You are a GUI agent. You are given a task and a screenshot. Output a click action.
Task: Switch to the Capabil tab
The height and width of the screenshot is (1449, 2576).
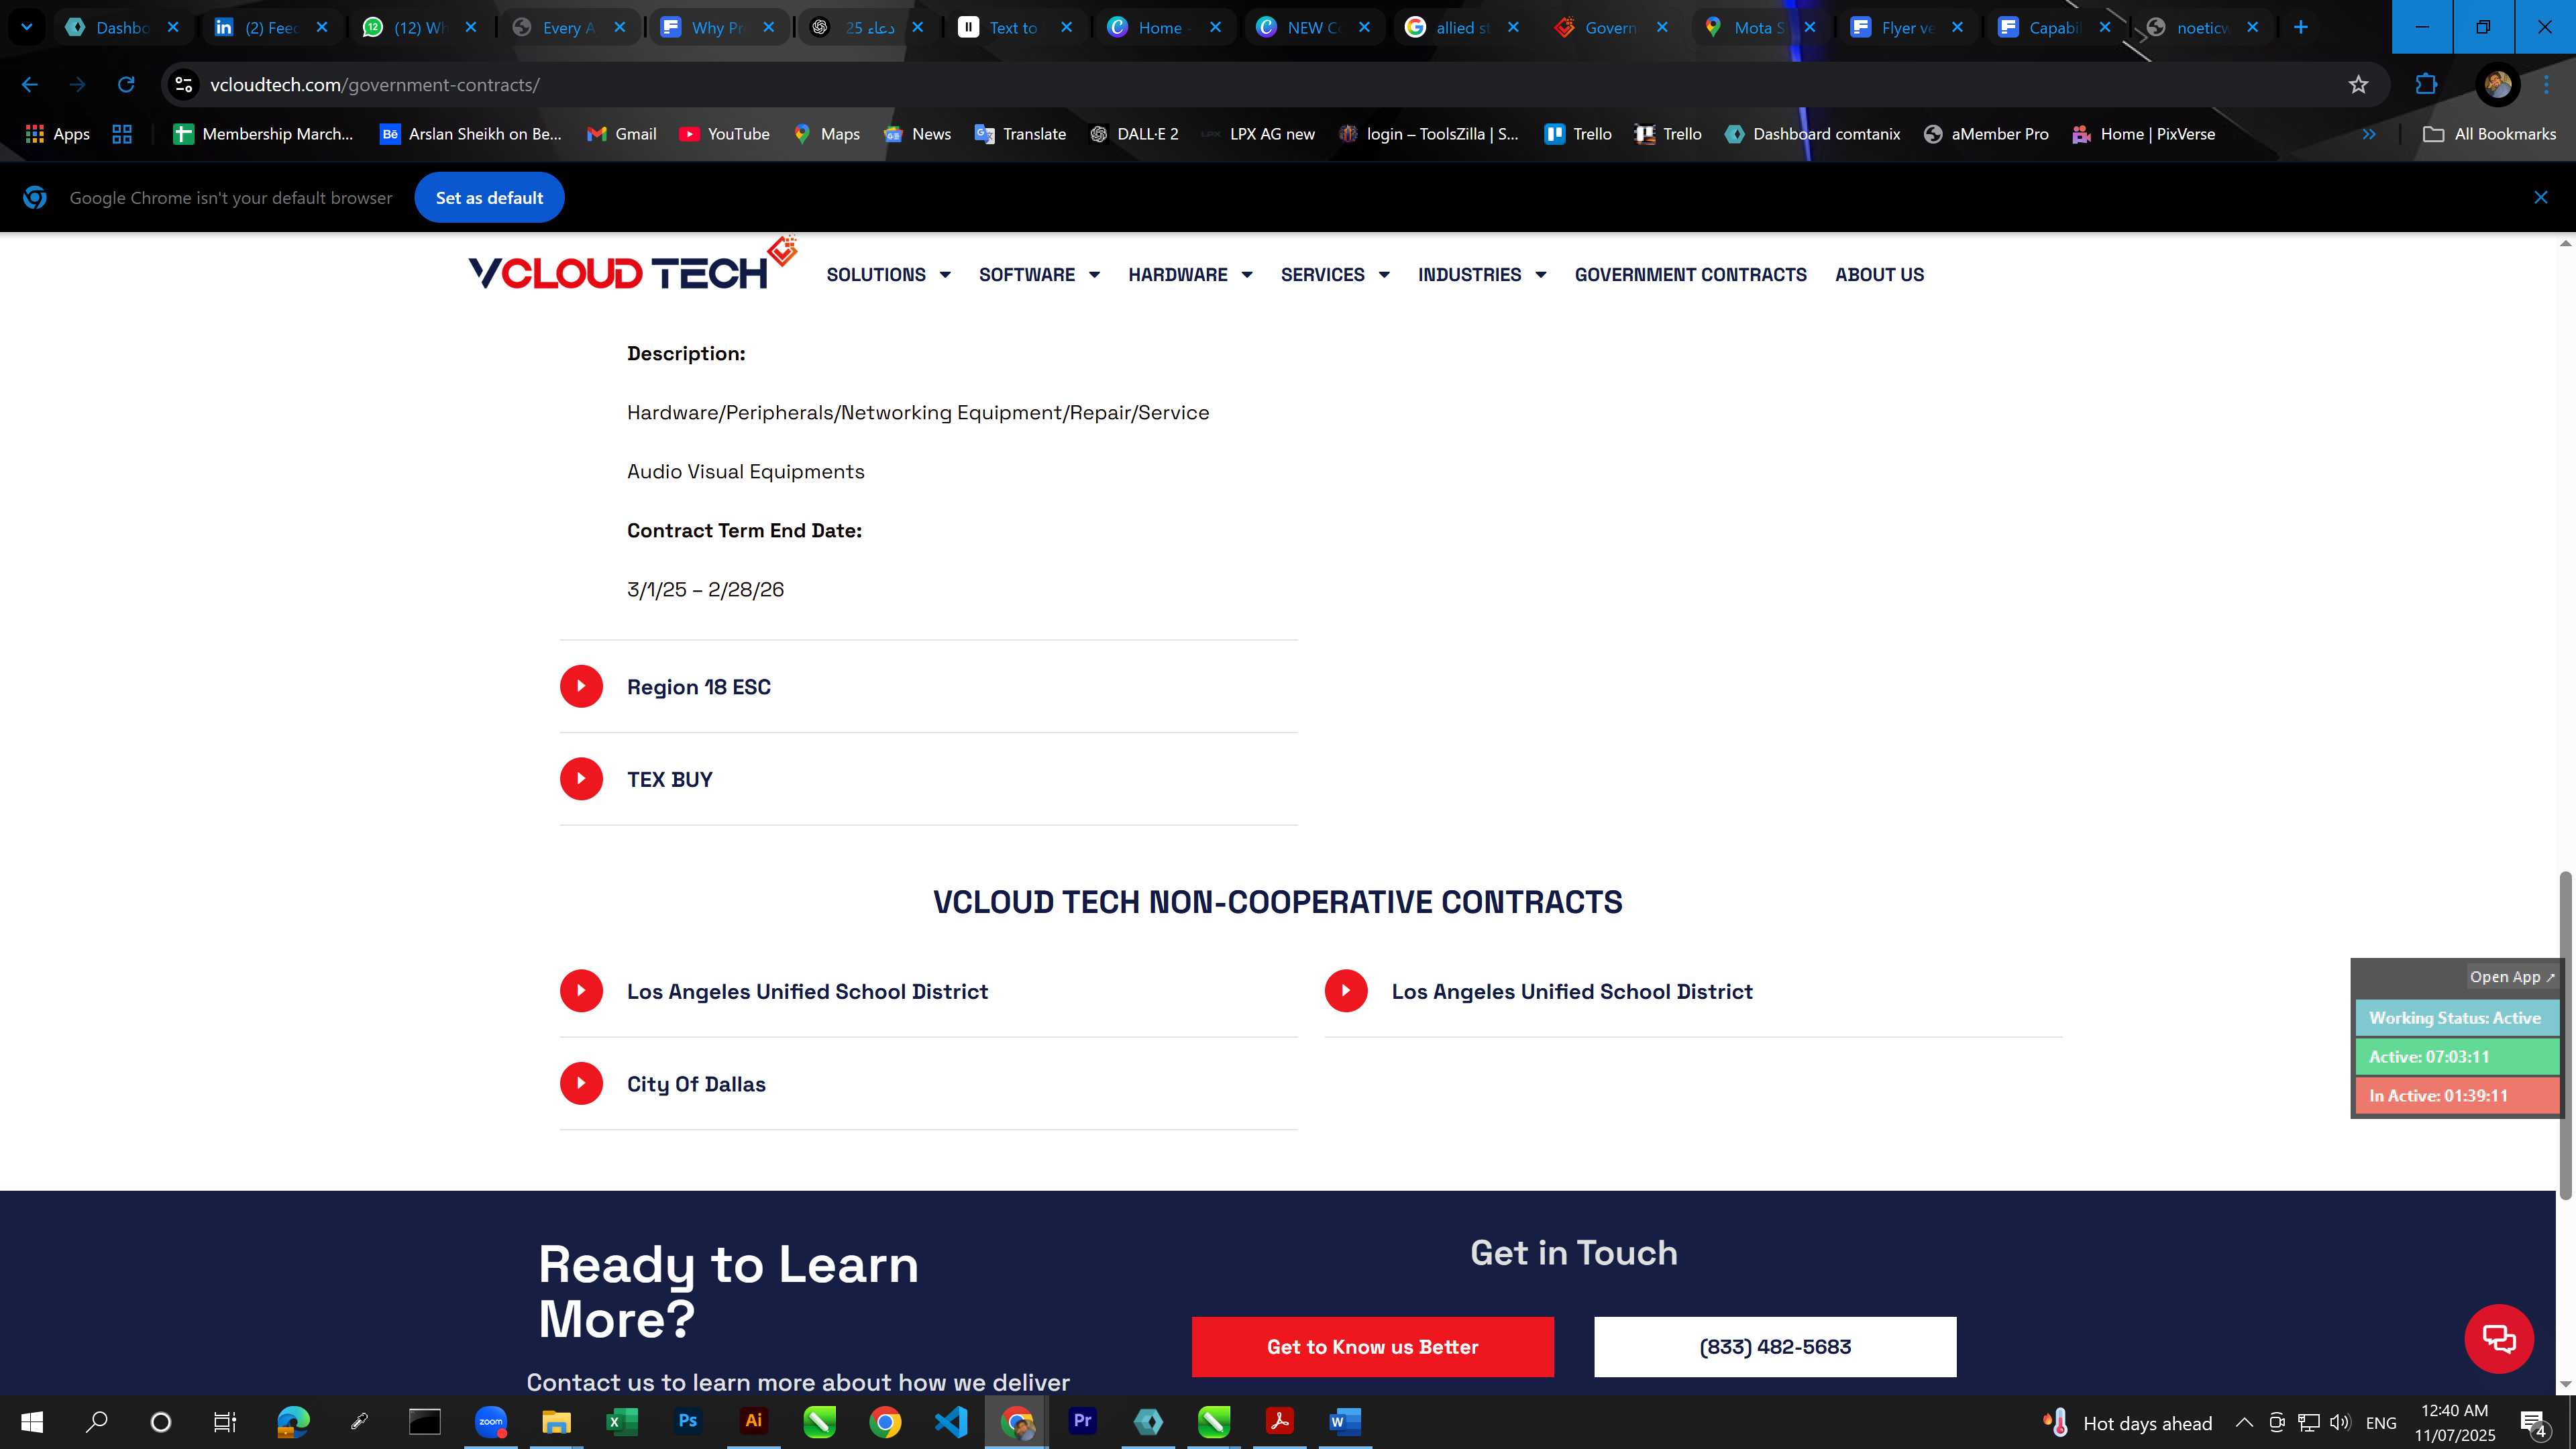[x=2054, y=28]
